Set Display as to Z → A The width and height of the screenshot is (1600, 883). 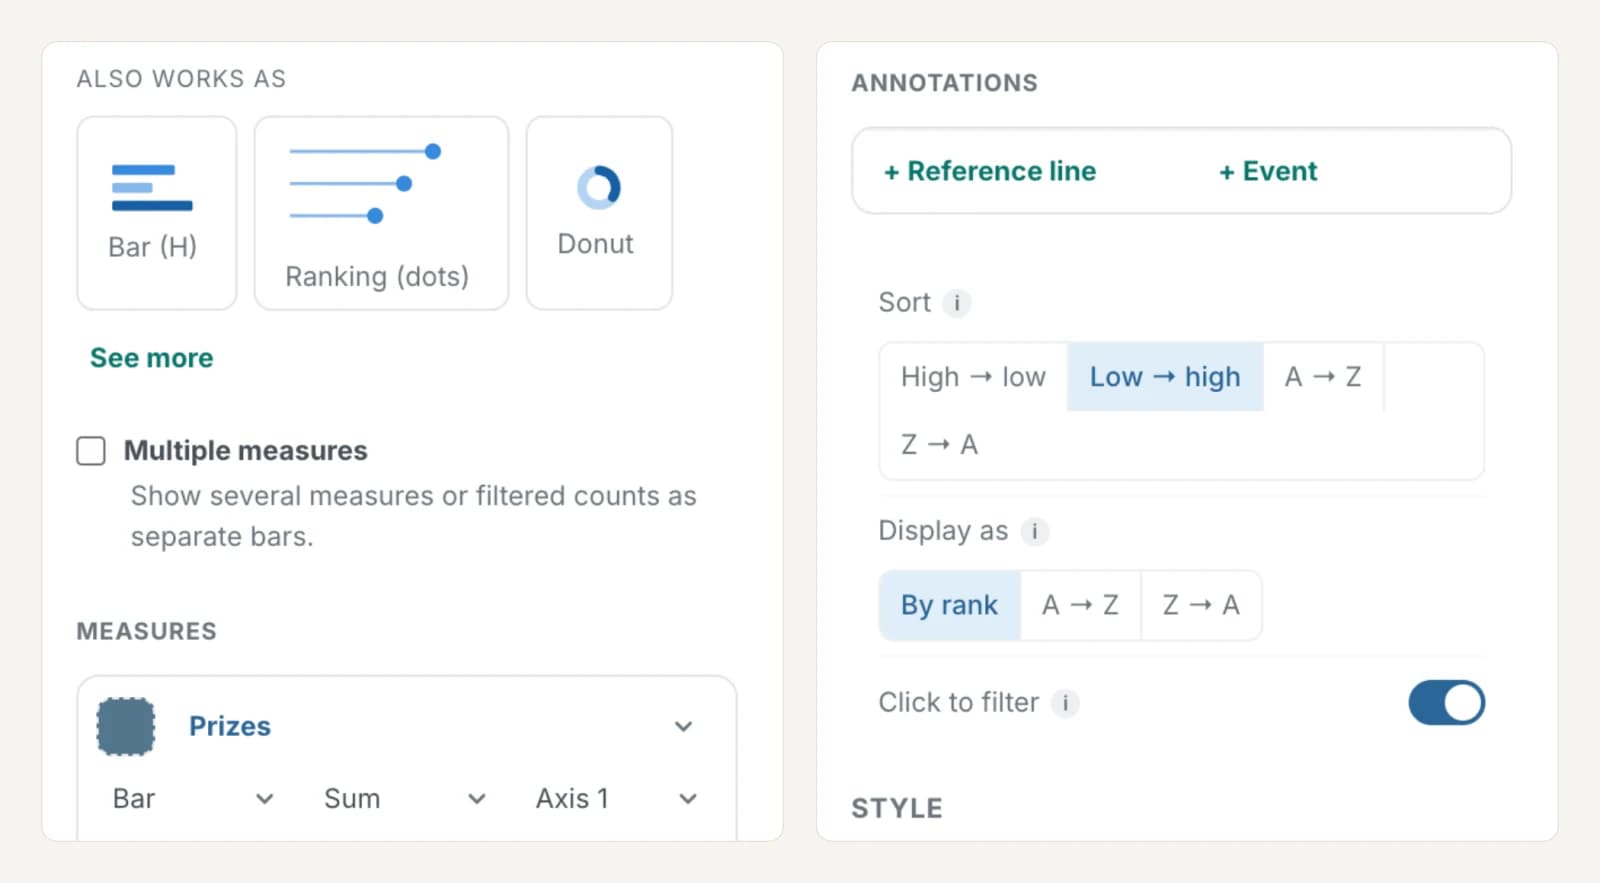tap(1201, 605)
